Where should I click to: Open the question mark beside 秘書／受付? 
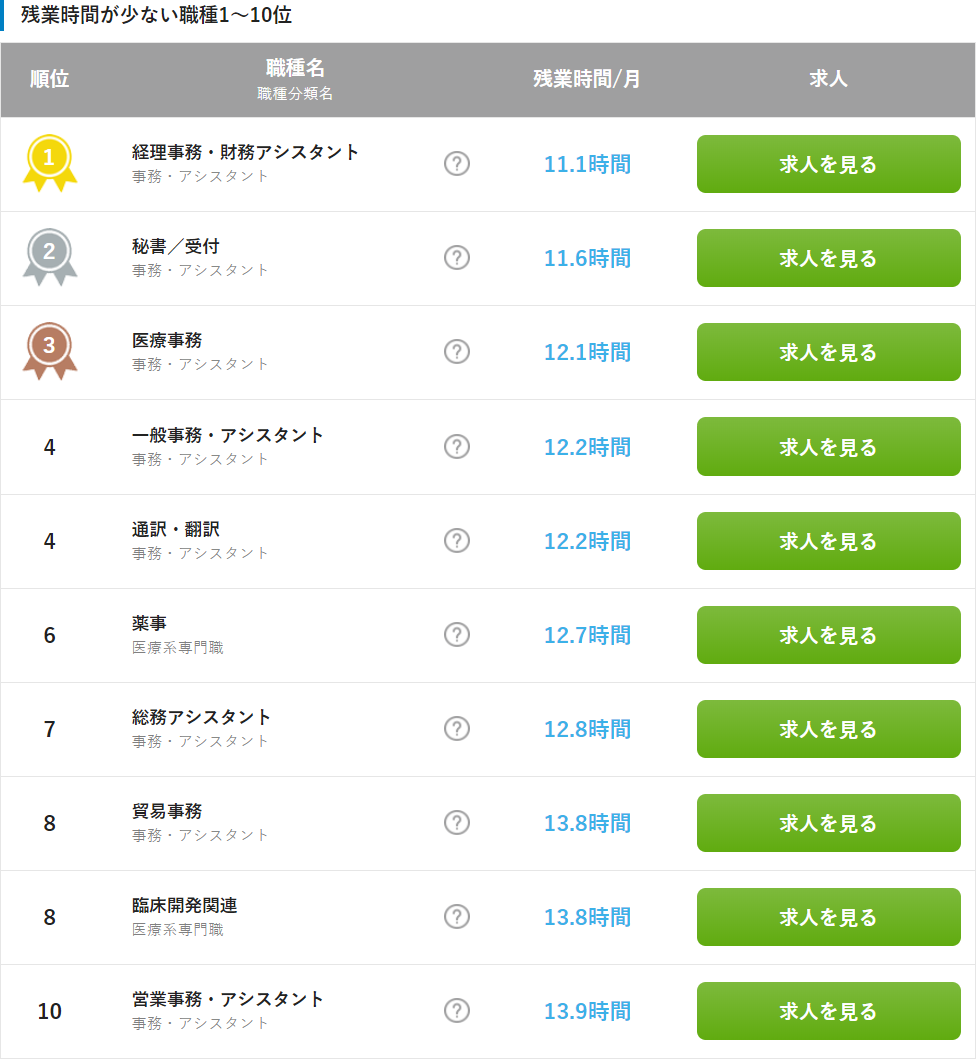tap(457, 257)
